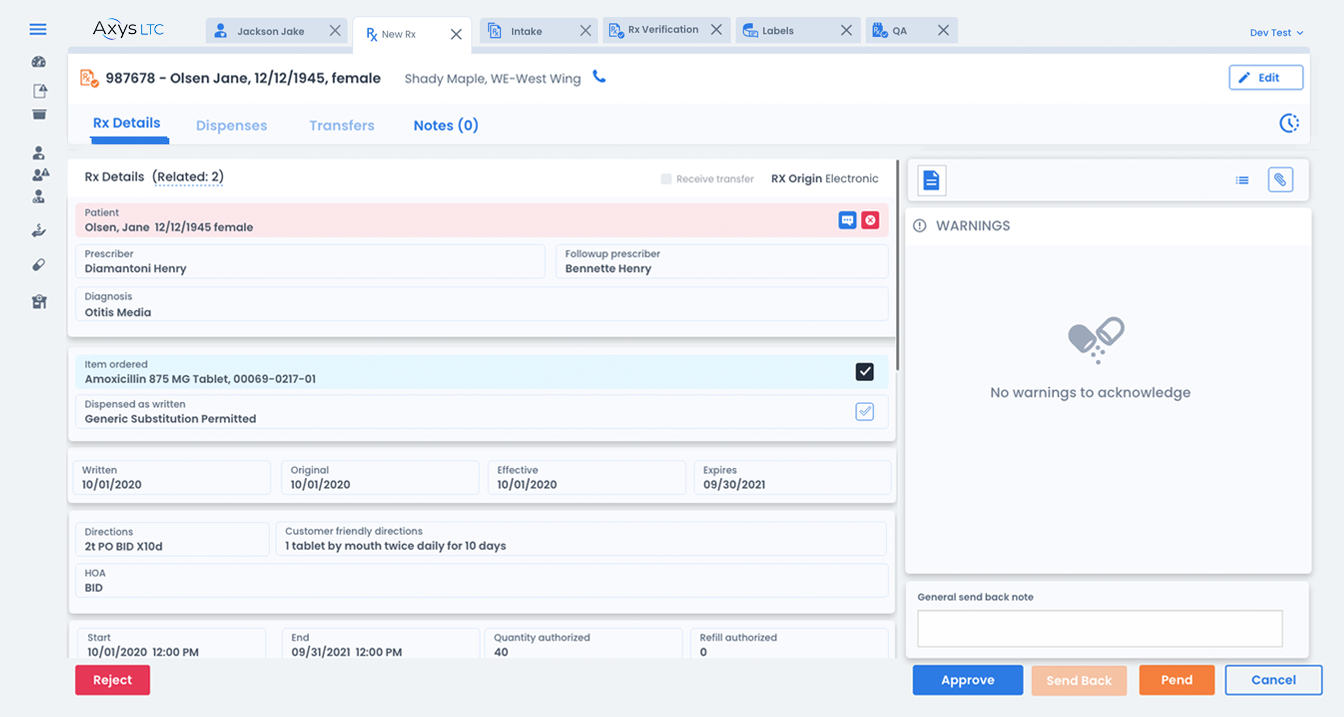1344x717 pixels.
Task: Open the Rx history clock icon
Action: pyautogui.click(x=1289, y=123)
